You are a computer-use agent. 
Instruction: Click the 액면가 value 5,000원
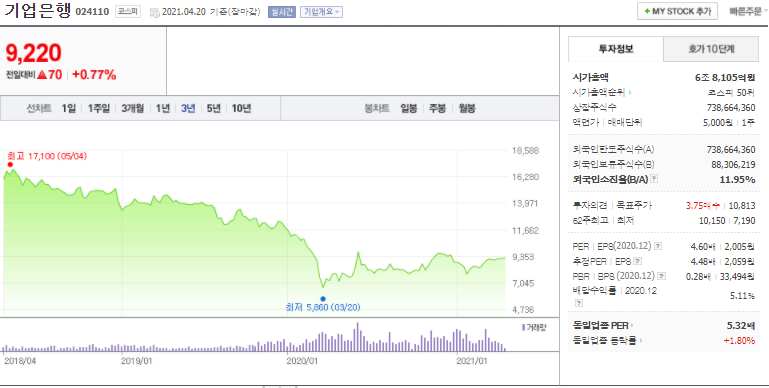pyautogui.click(x=718, y=123)
